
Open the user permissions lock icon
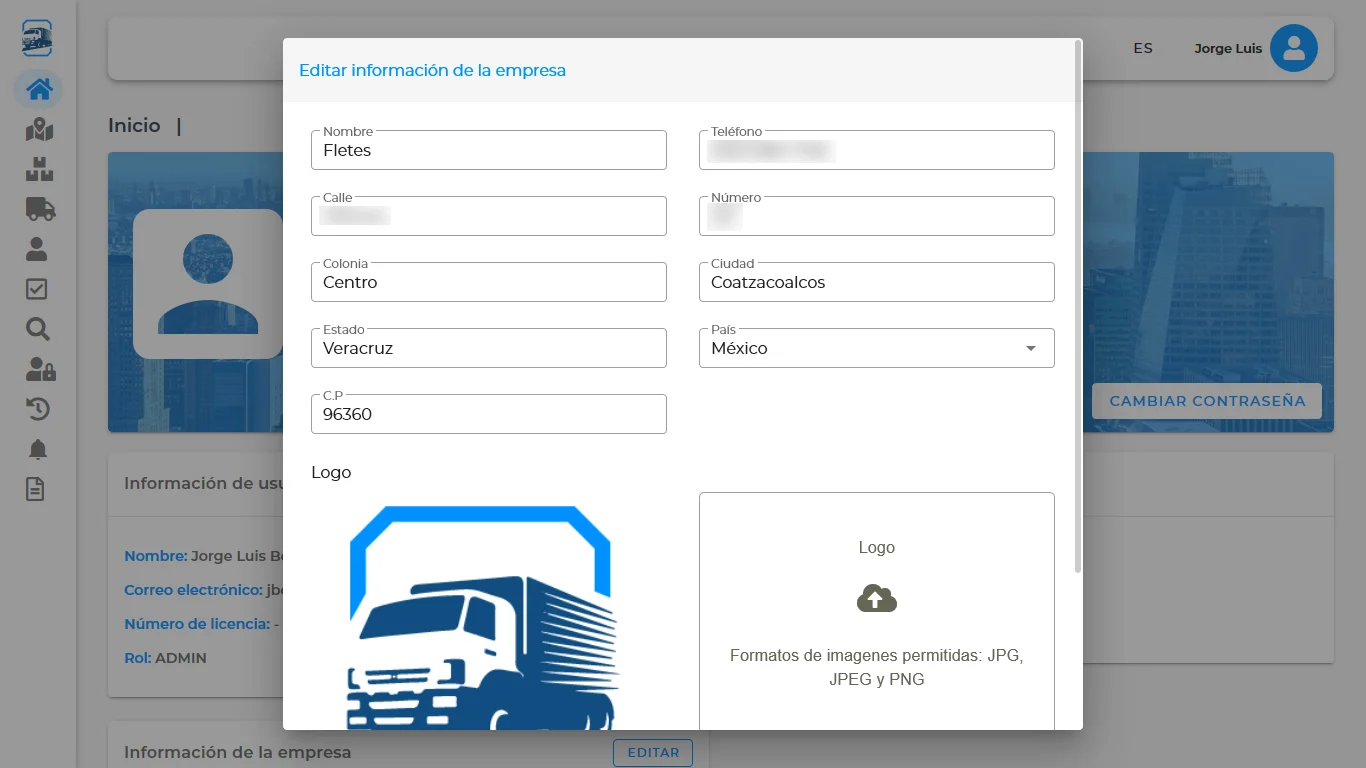(x=37, y=369)
